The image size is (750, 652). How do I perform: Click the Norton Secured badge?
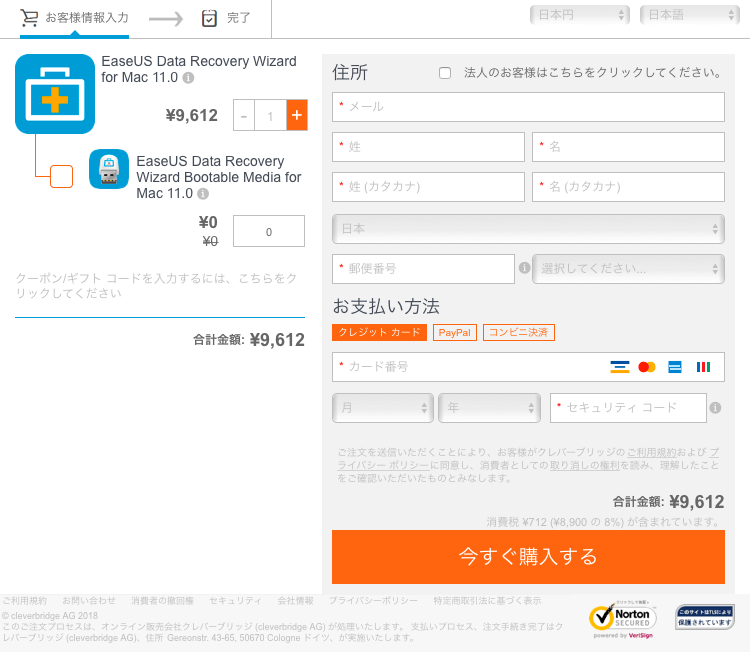pyautogui.click(x=623, y=618)
